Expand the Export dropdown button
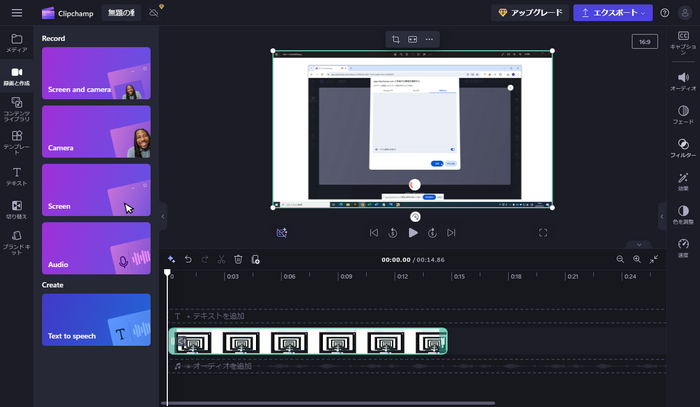 tap(612, 13)
